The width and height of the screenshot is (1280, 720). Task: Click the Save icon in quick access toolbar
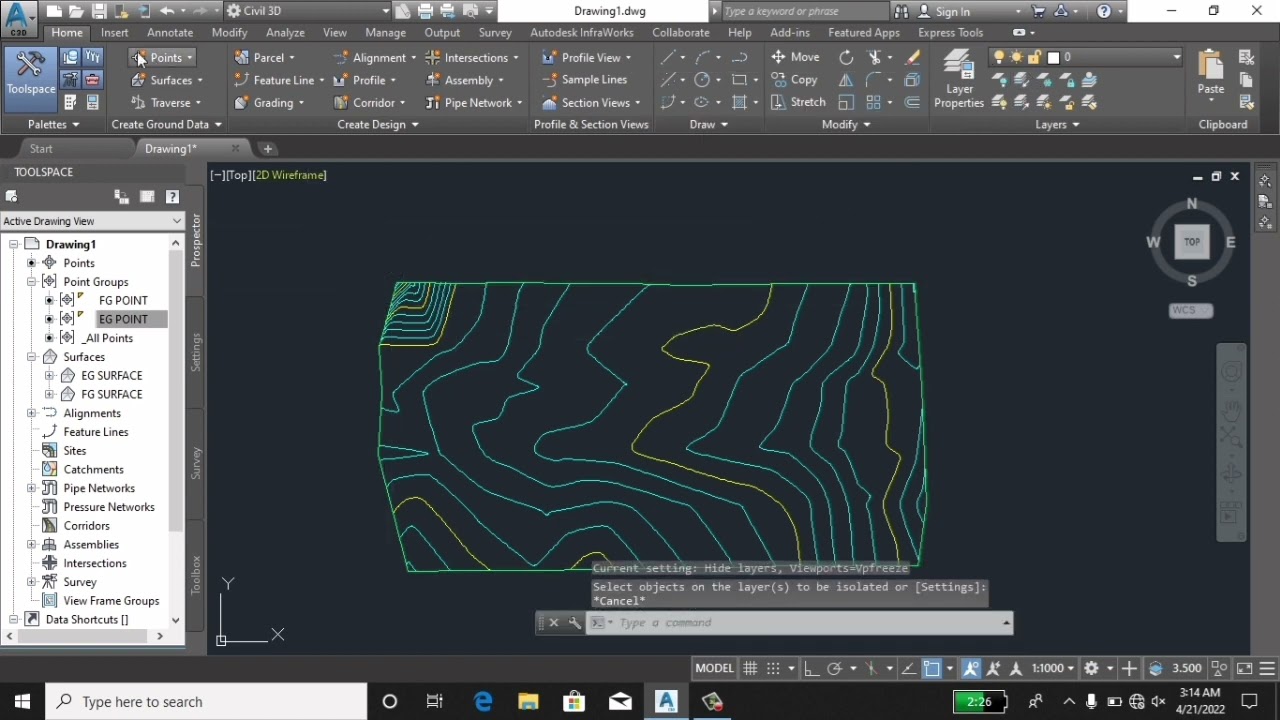click(x=99, y=11)
